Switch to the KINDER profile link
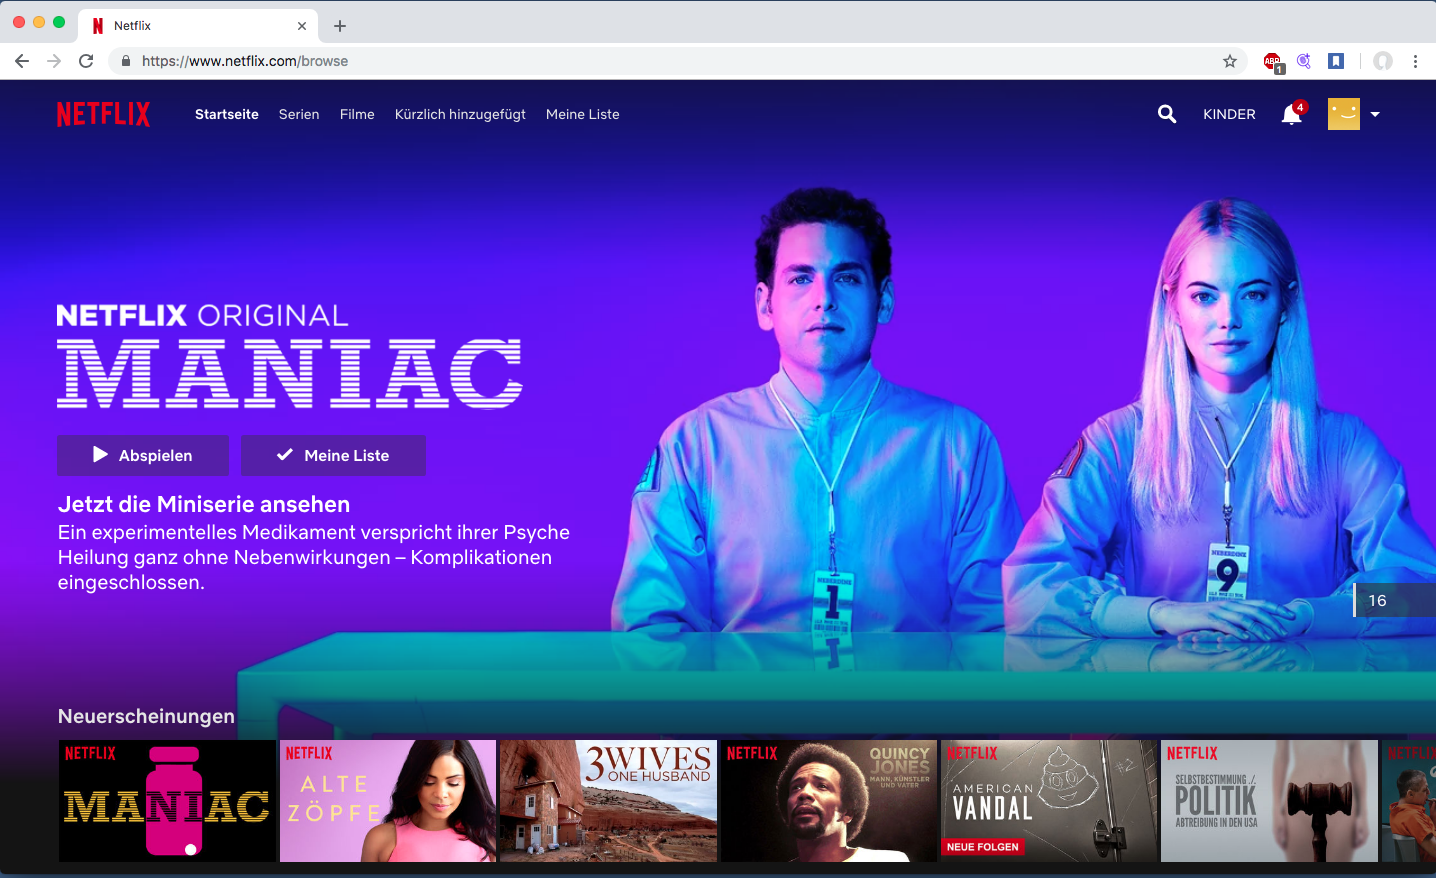The height and width of the screenshot is (878, 1436). (x=1229, y=114)
